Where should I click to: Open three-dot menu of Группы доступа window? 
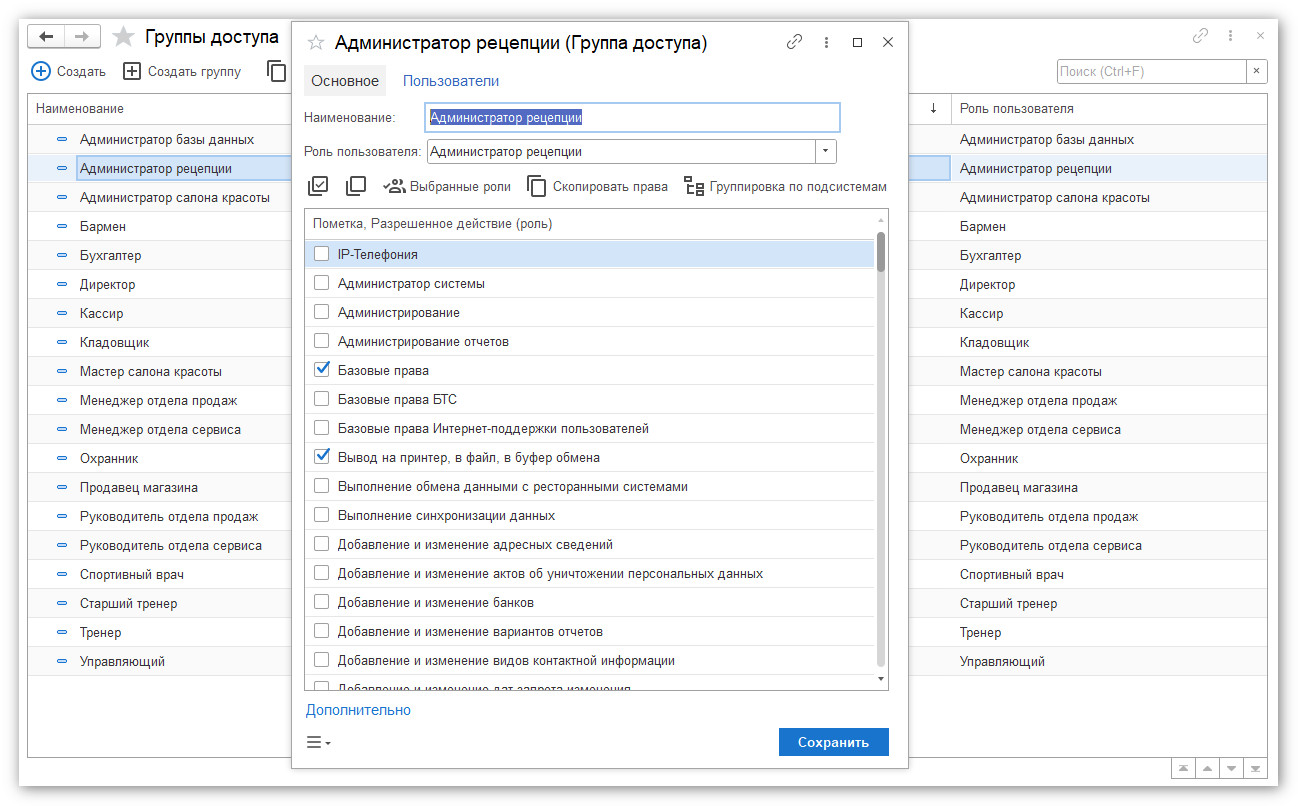click(x=1230, y=36)
